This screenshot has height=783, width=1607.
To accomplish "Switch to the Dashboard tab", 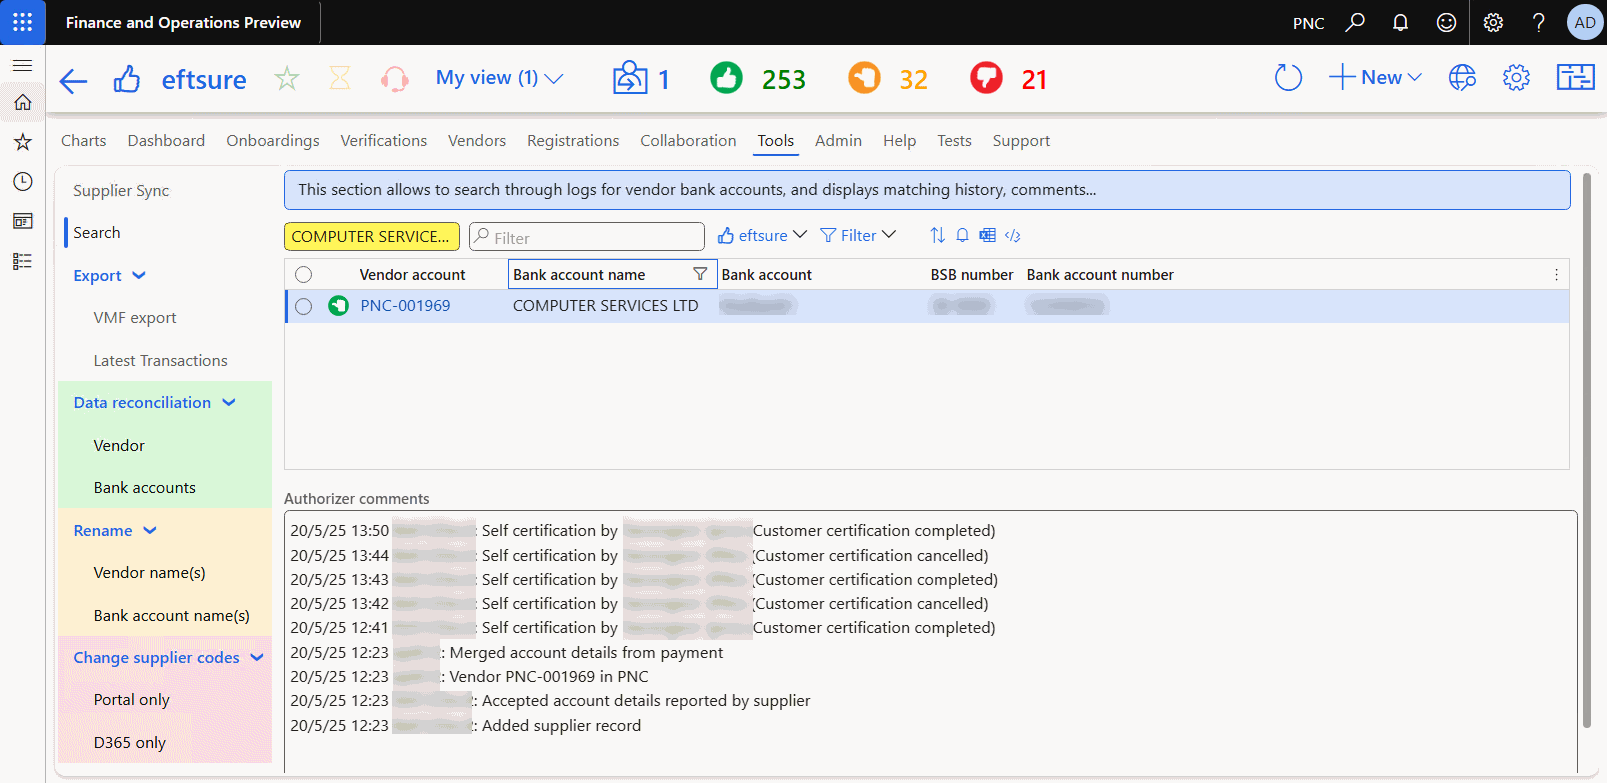I will pos(166,141).
